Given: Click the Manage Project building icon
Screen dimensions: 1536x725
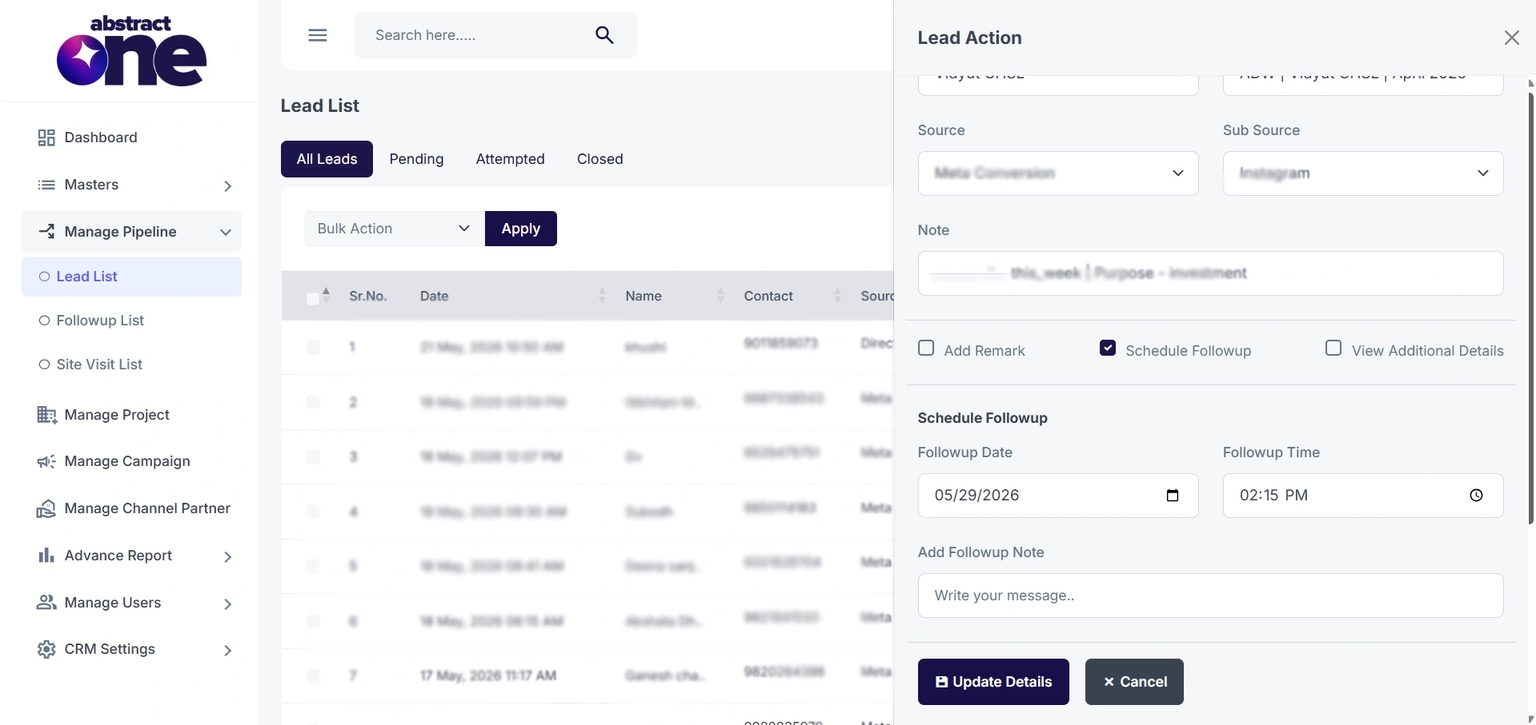Looking at the screenshot, I should click(x=46, y=414).
